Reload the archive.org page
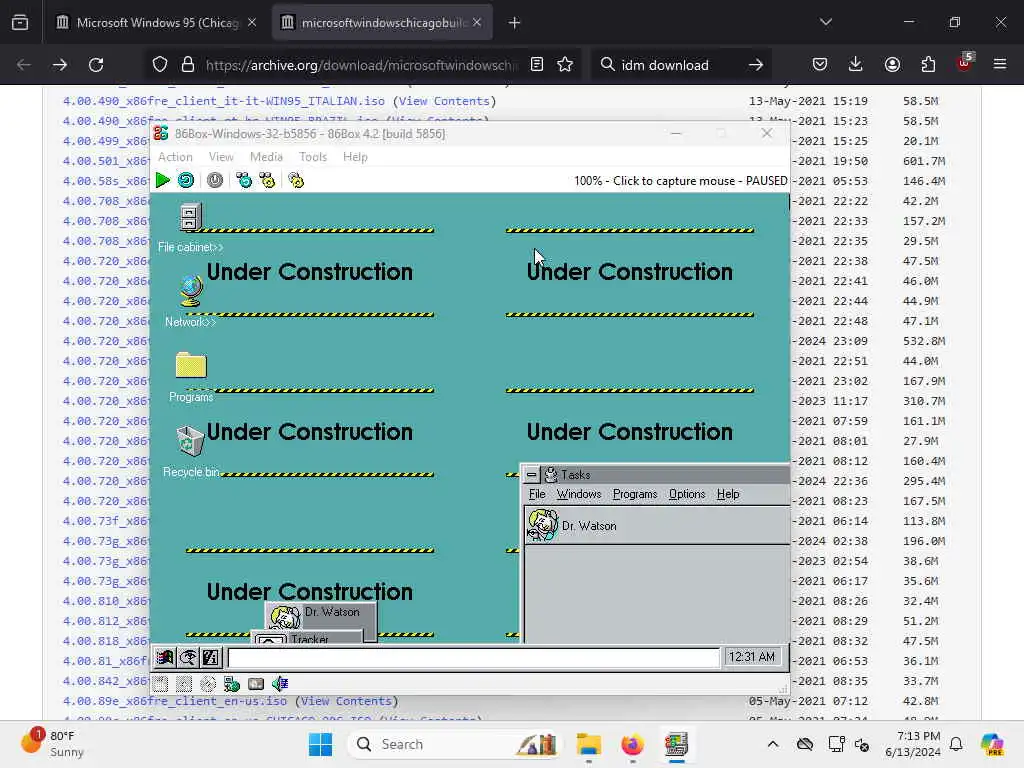1024x768 pixels. (96, 65)
